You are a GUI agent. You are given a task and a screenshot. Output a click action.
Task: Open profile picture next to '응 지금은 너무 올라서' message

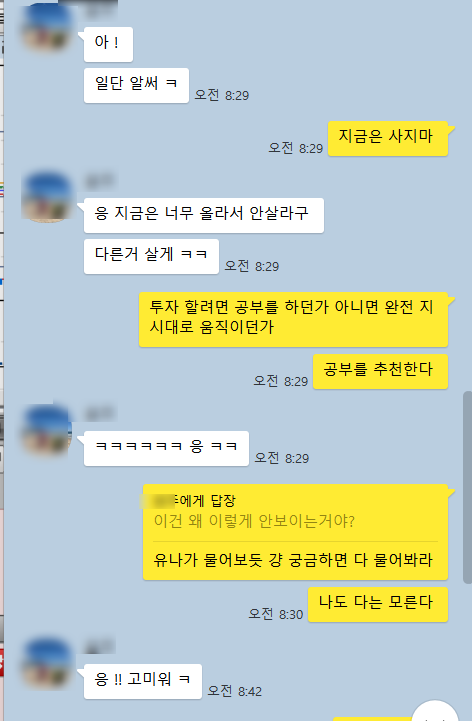[47, 197]
